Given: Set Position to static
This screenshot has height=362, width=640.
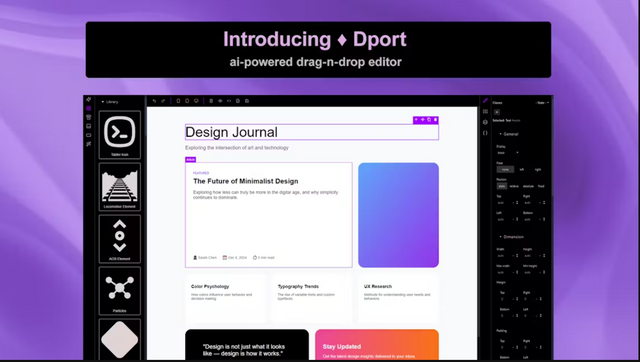Looking at the screenshot, I should coord(502,186).
